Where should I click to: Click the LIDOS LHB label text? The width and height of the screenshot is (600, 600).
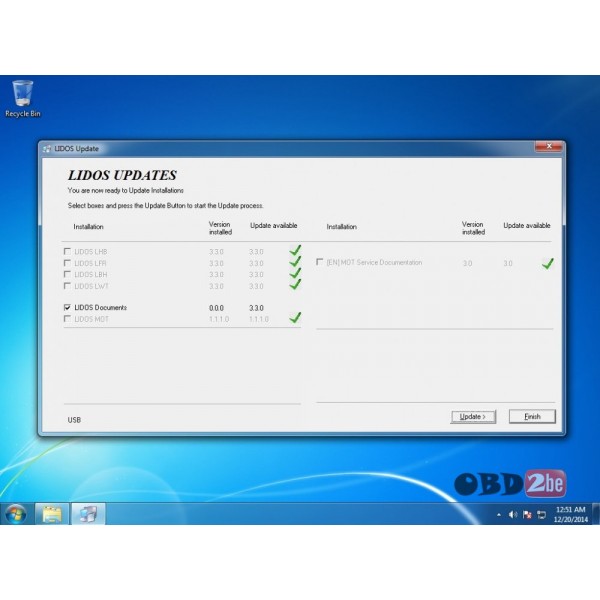click(91, 252)
